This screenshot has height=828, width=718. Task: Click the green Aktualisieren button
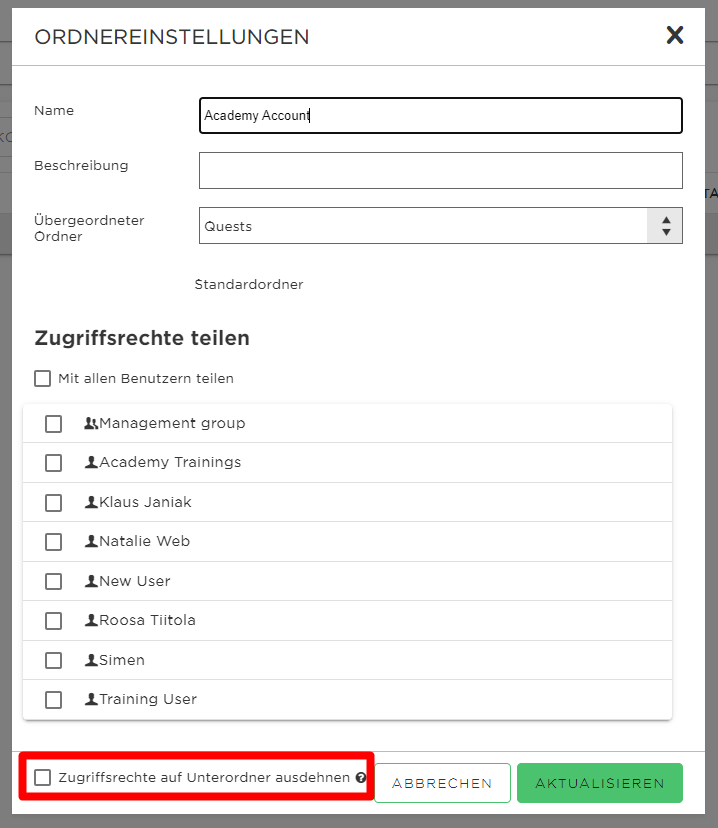point(600,783)
